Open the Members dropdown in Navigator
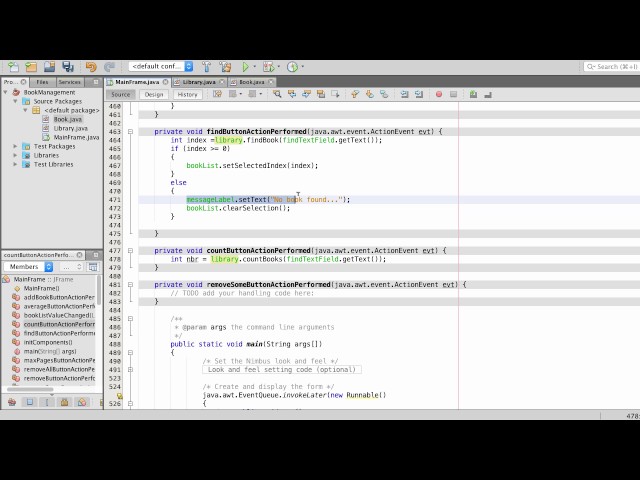640x480 pixels. (x=29, y=267)
